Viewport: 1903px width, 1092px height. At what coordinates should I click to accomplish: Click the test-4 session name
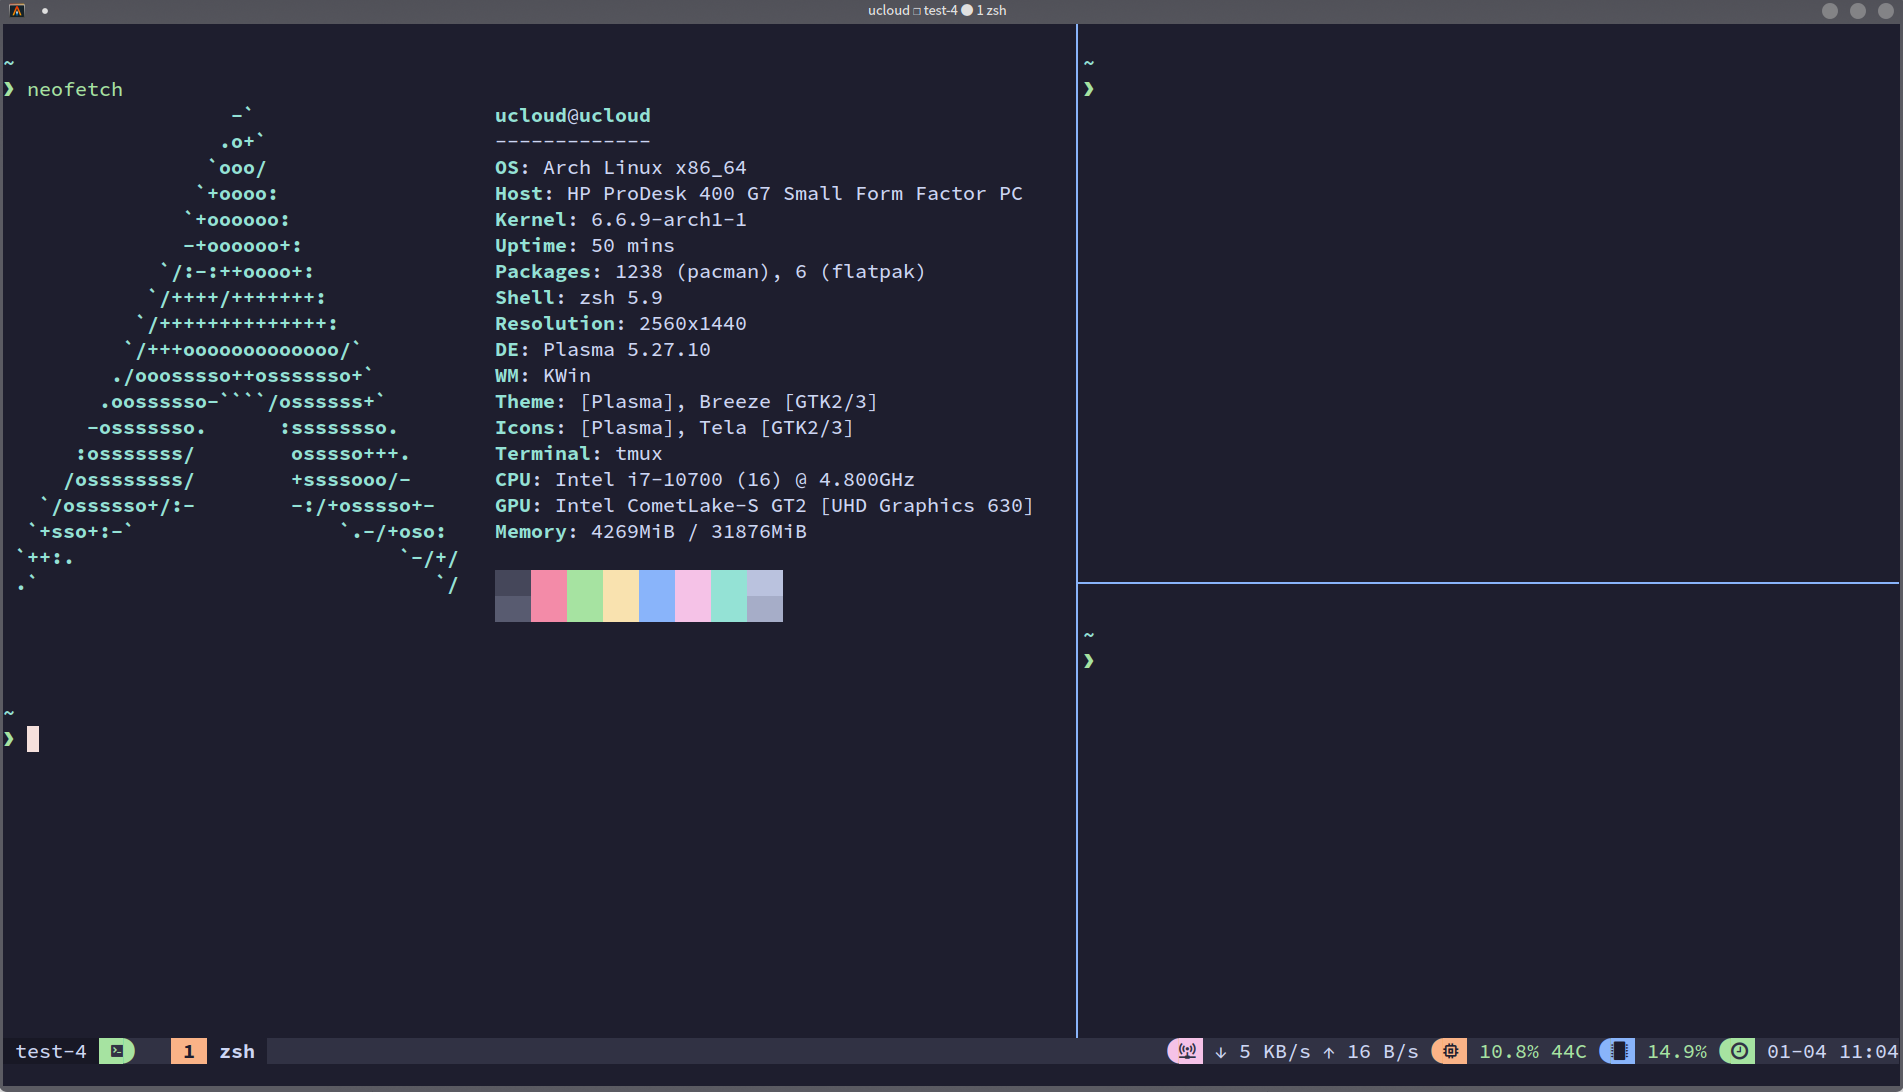51,1051
